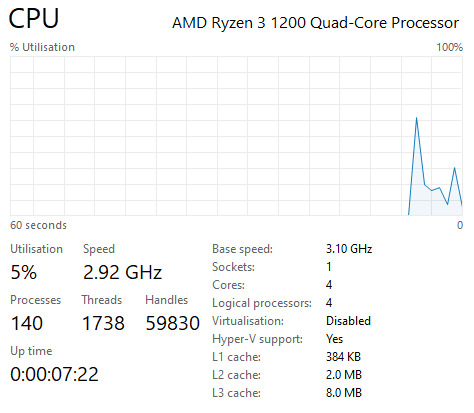The width and height of the screenshot is (474, 413).
Task: Click the Threads count 1738
Action: (103, 323)
